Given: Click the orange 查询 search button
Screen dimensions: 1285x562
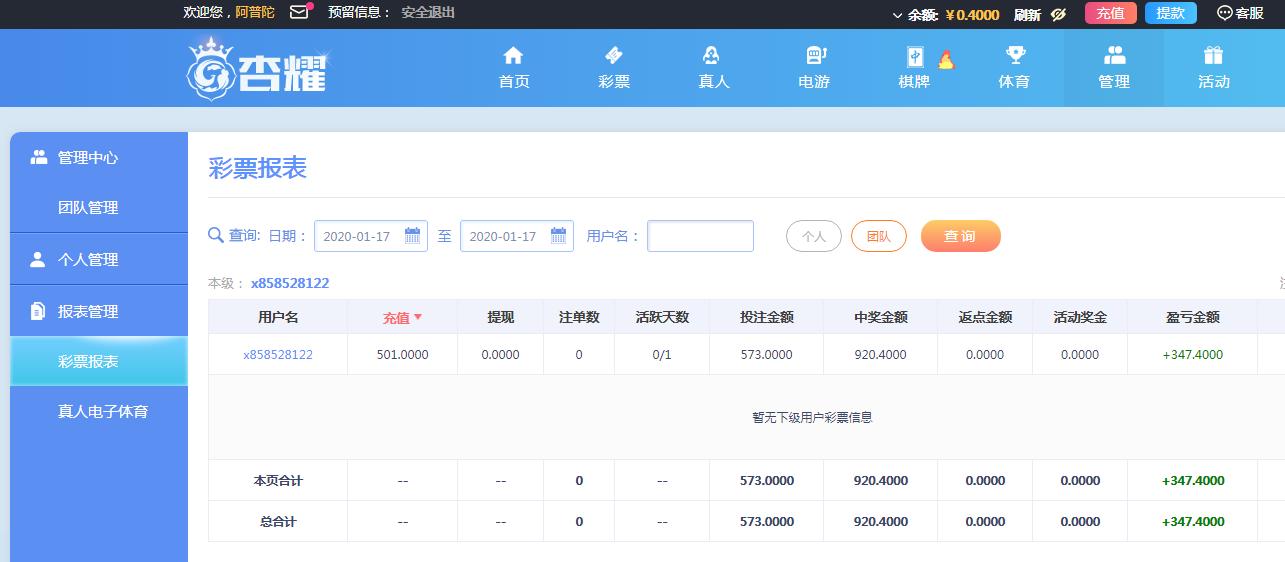Looking at the screenshot, I should pyautogui.click(x=960, y=236).
